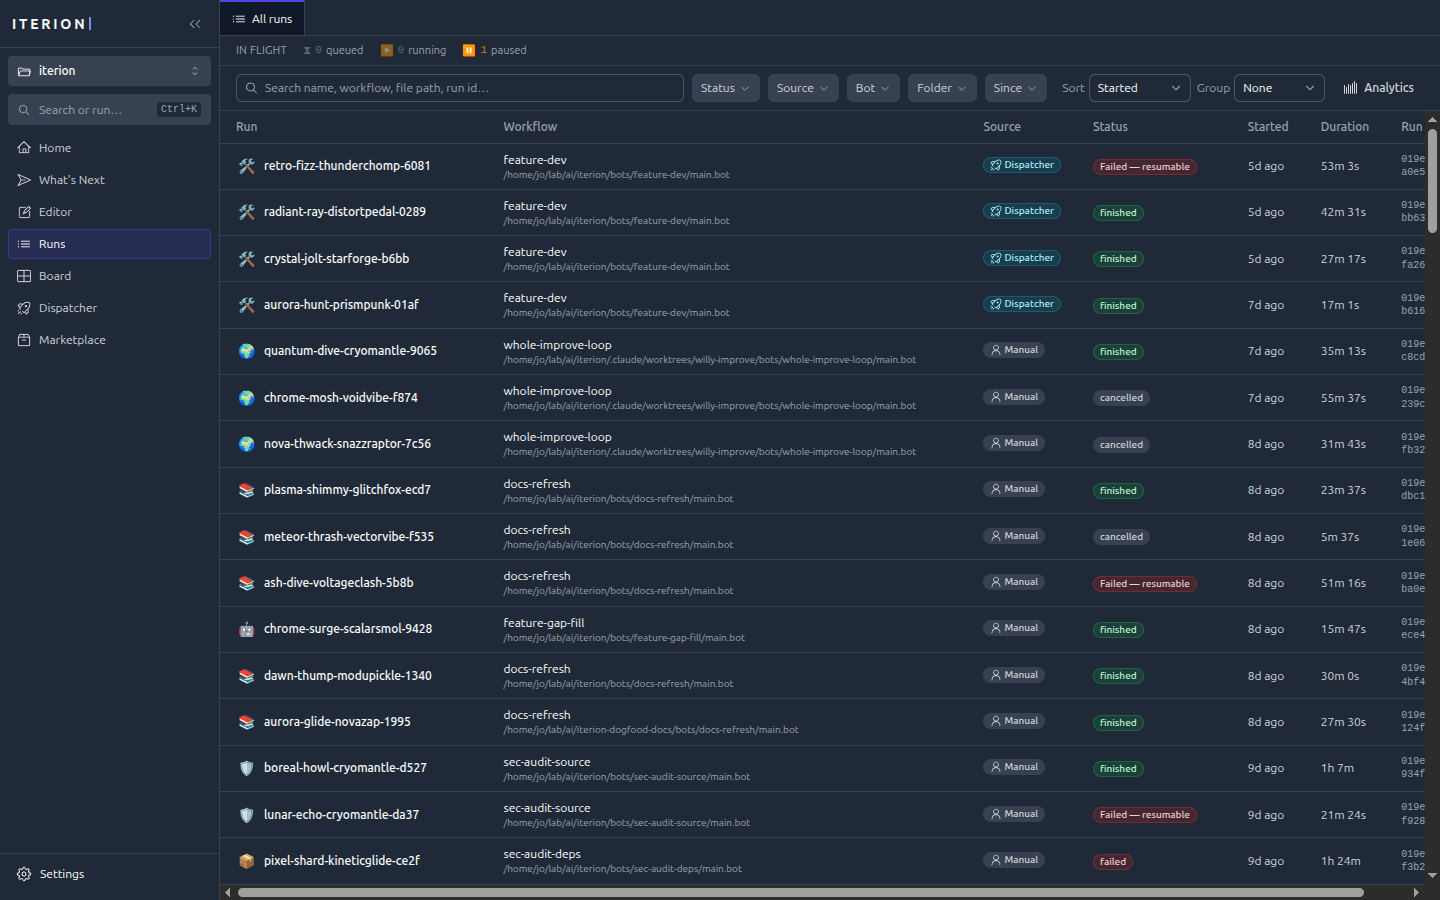Click the Status column header
The image size is (1440, 900).
pyautogui.click(x=1110, y=127)
